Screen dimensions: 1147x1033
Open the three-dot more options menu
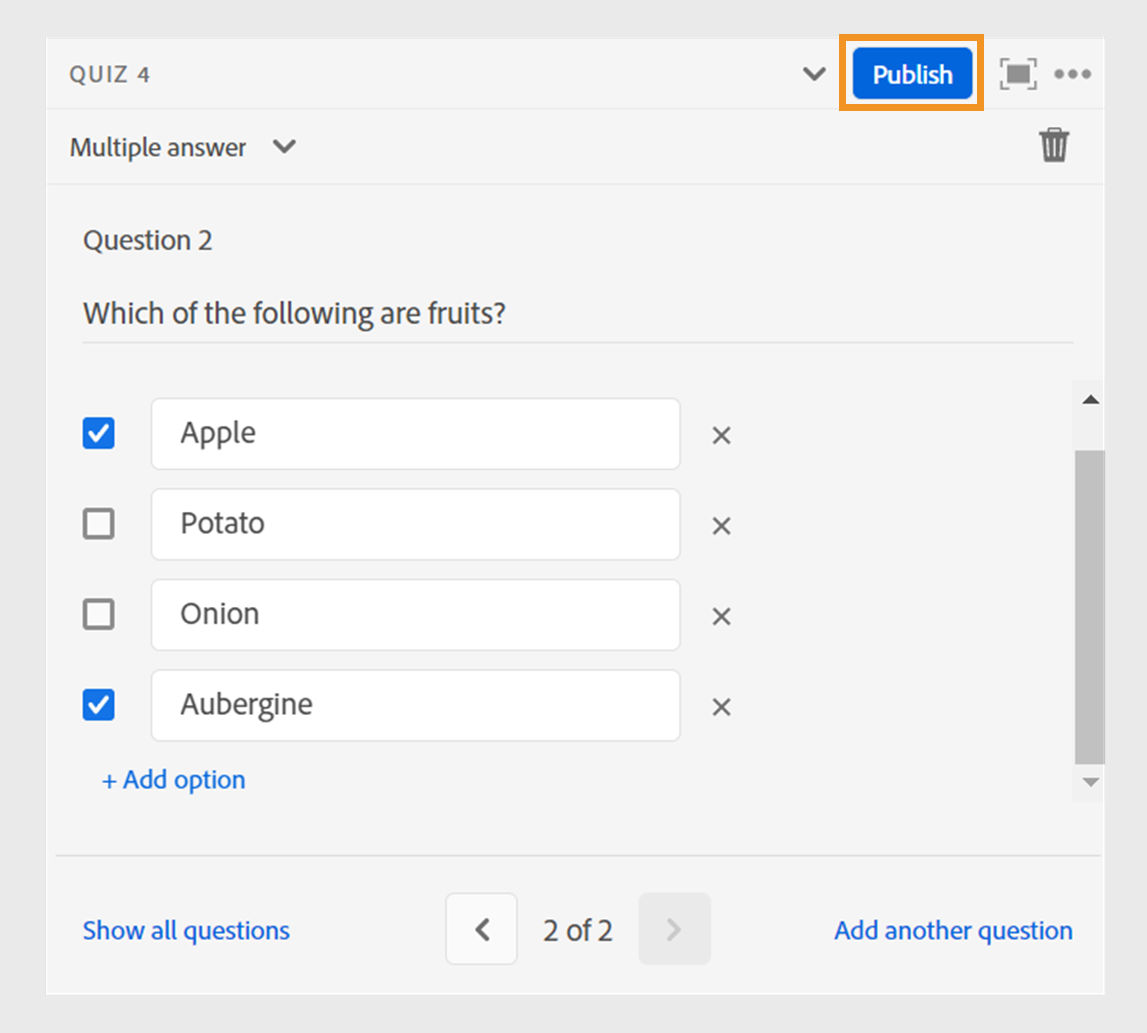click(x=1072, y=74)
